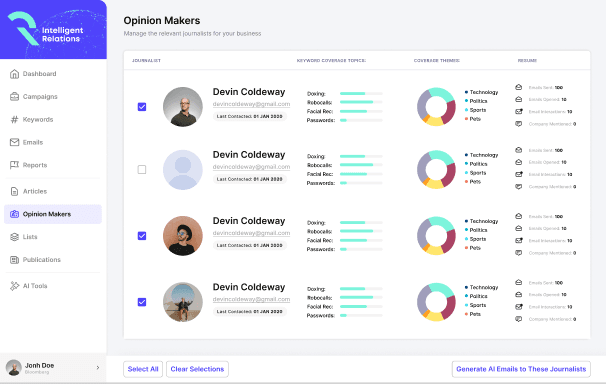The width and height of the screenshot is (606, 384).
Task: Click the third journalist's hat-wearing profile photo
Action: click(183, 236)
